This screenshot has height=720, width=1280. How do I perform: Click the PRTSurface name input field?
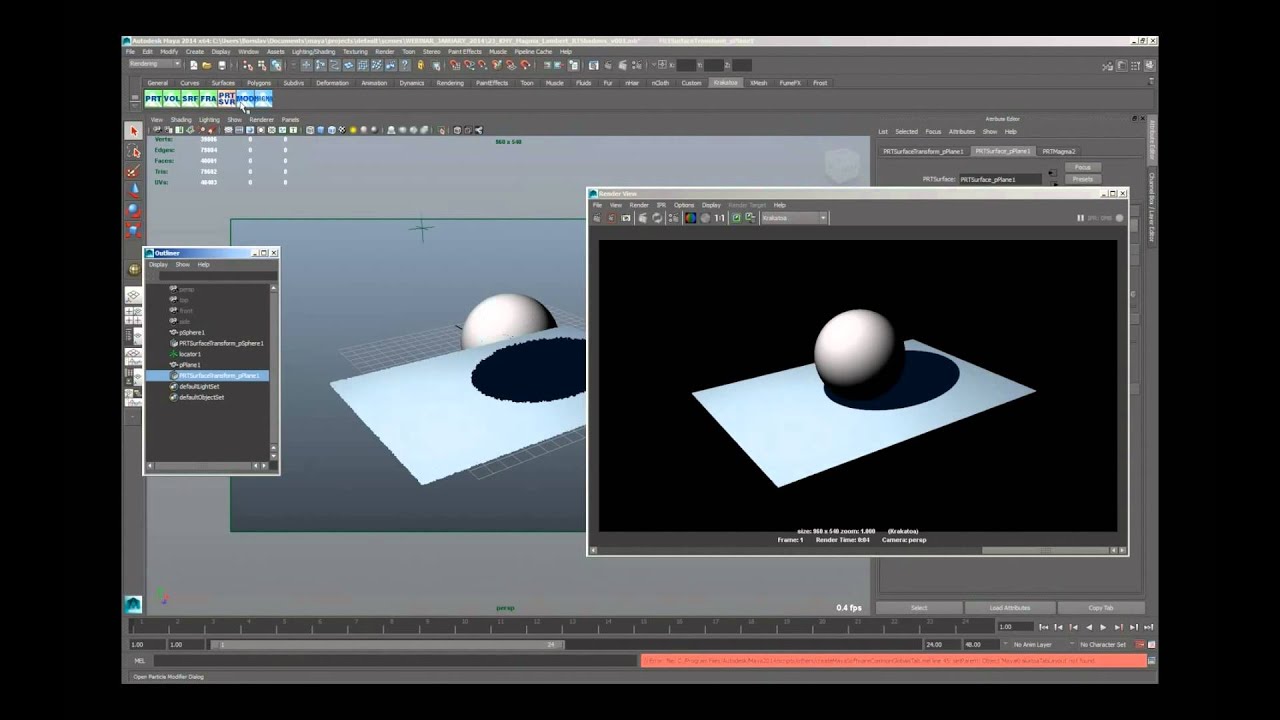pyautogui.click(x=1001, y=179)
